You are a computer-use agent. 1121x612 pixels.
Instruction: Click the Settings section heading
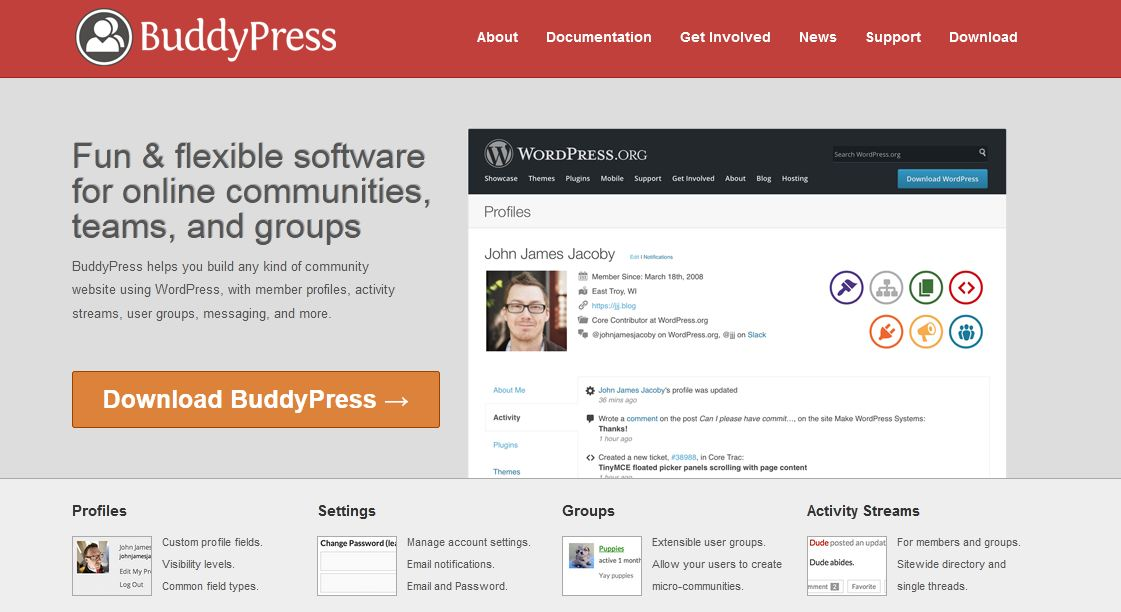[x=347, y=511]
